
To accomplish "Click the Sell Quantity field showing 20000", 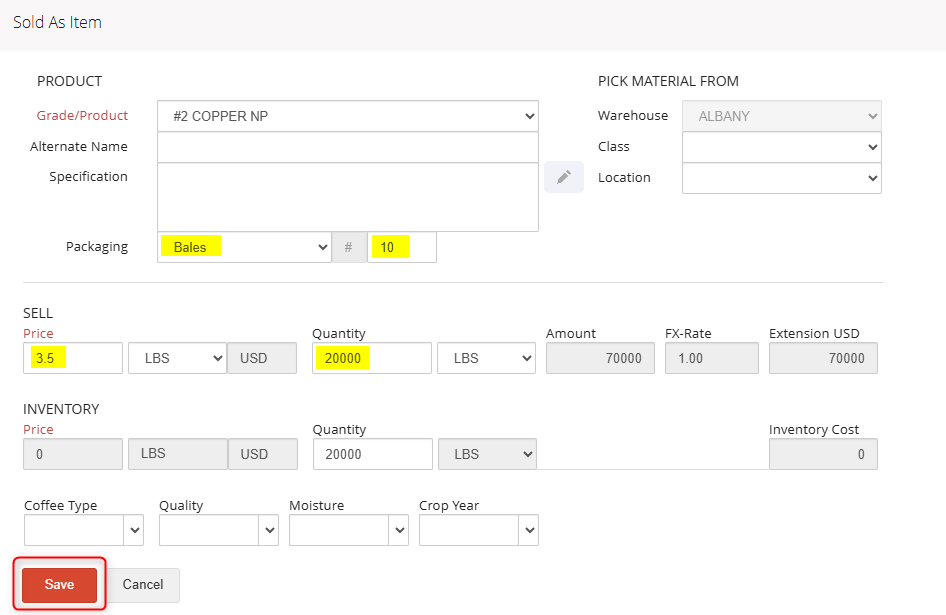I will point(371,358).
